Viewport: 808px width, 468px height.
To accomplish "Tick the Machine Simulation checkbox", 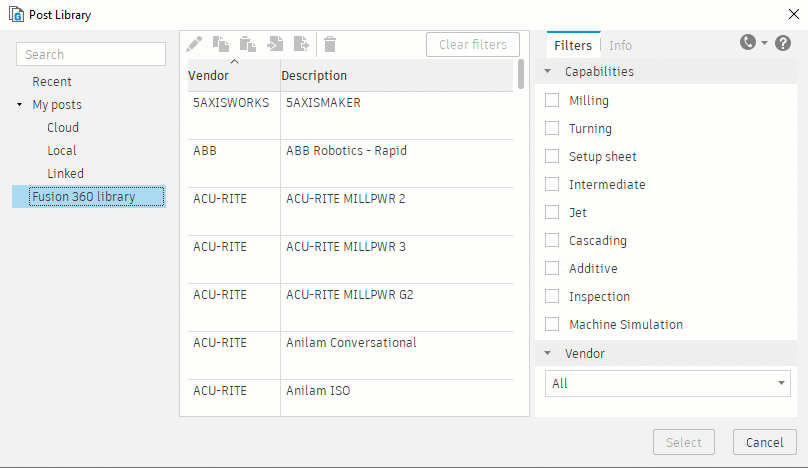I will (552, 324).
